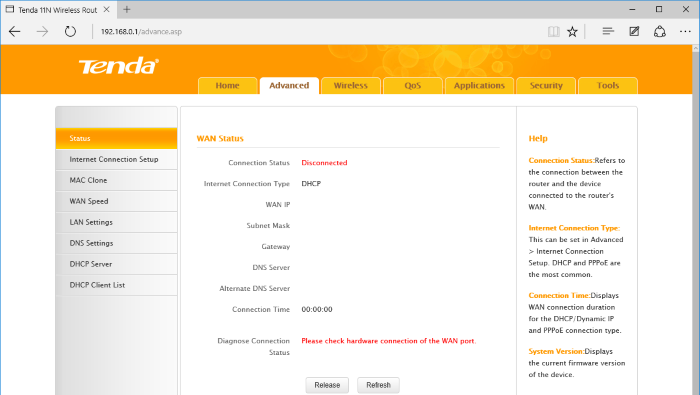700x395 pixels.
Task: Click the scrollbar up arrow
Action: [x=696, y=48]
